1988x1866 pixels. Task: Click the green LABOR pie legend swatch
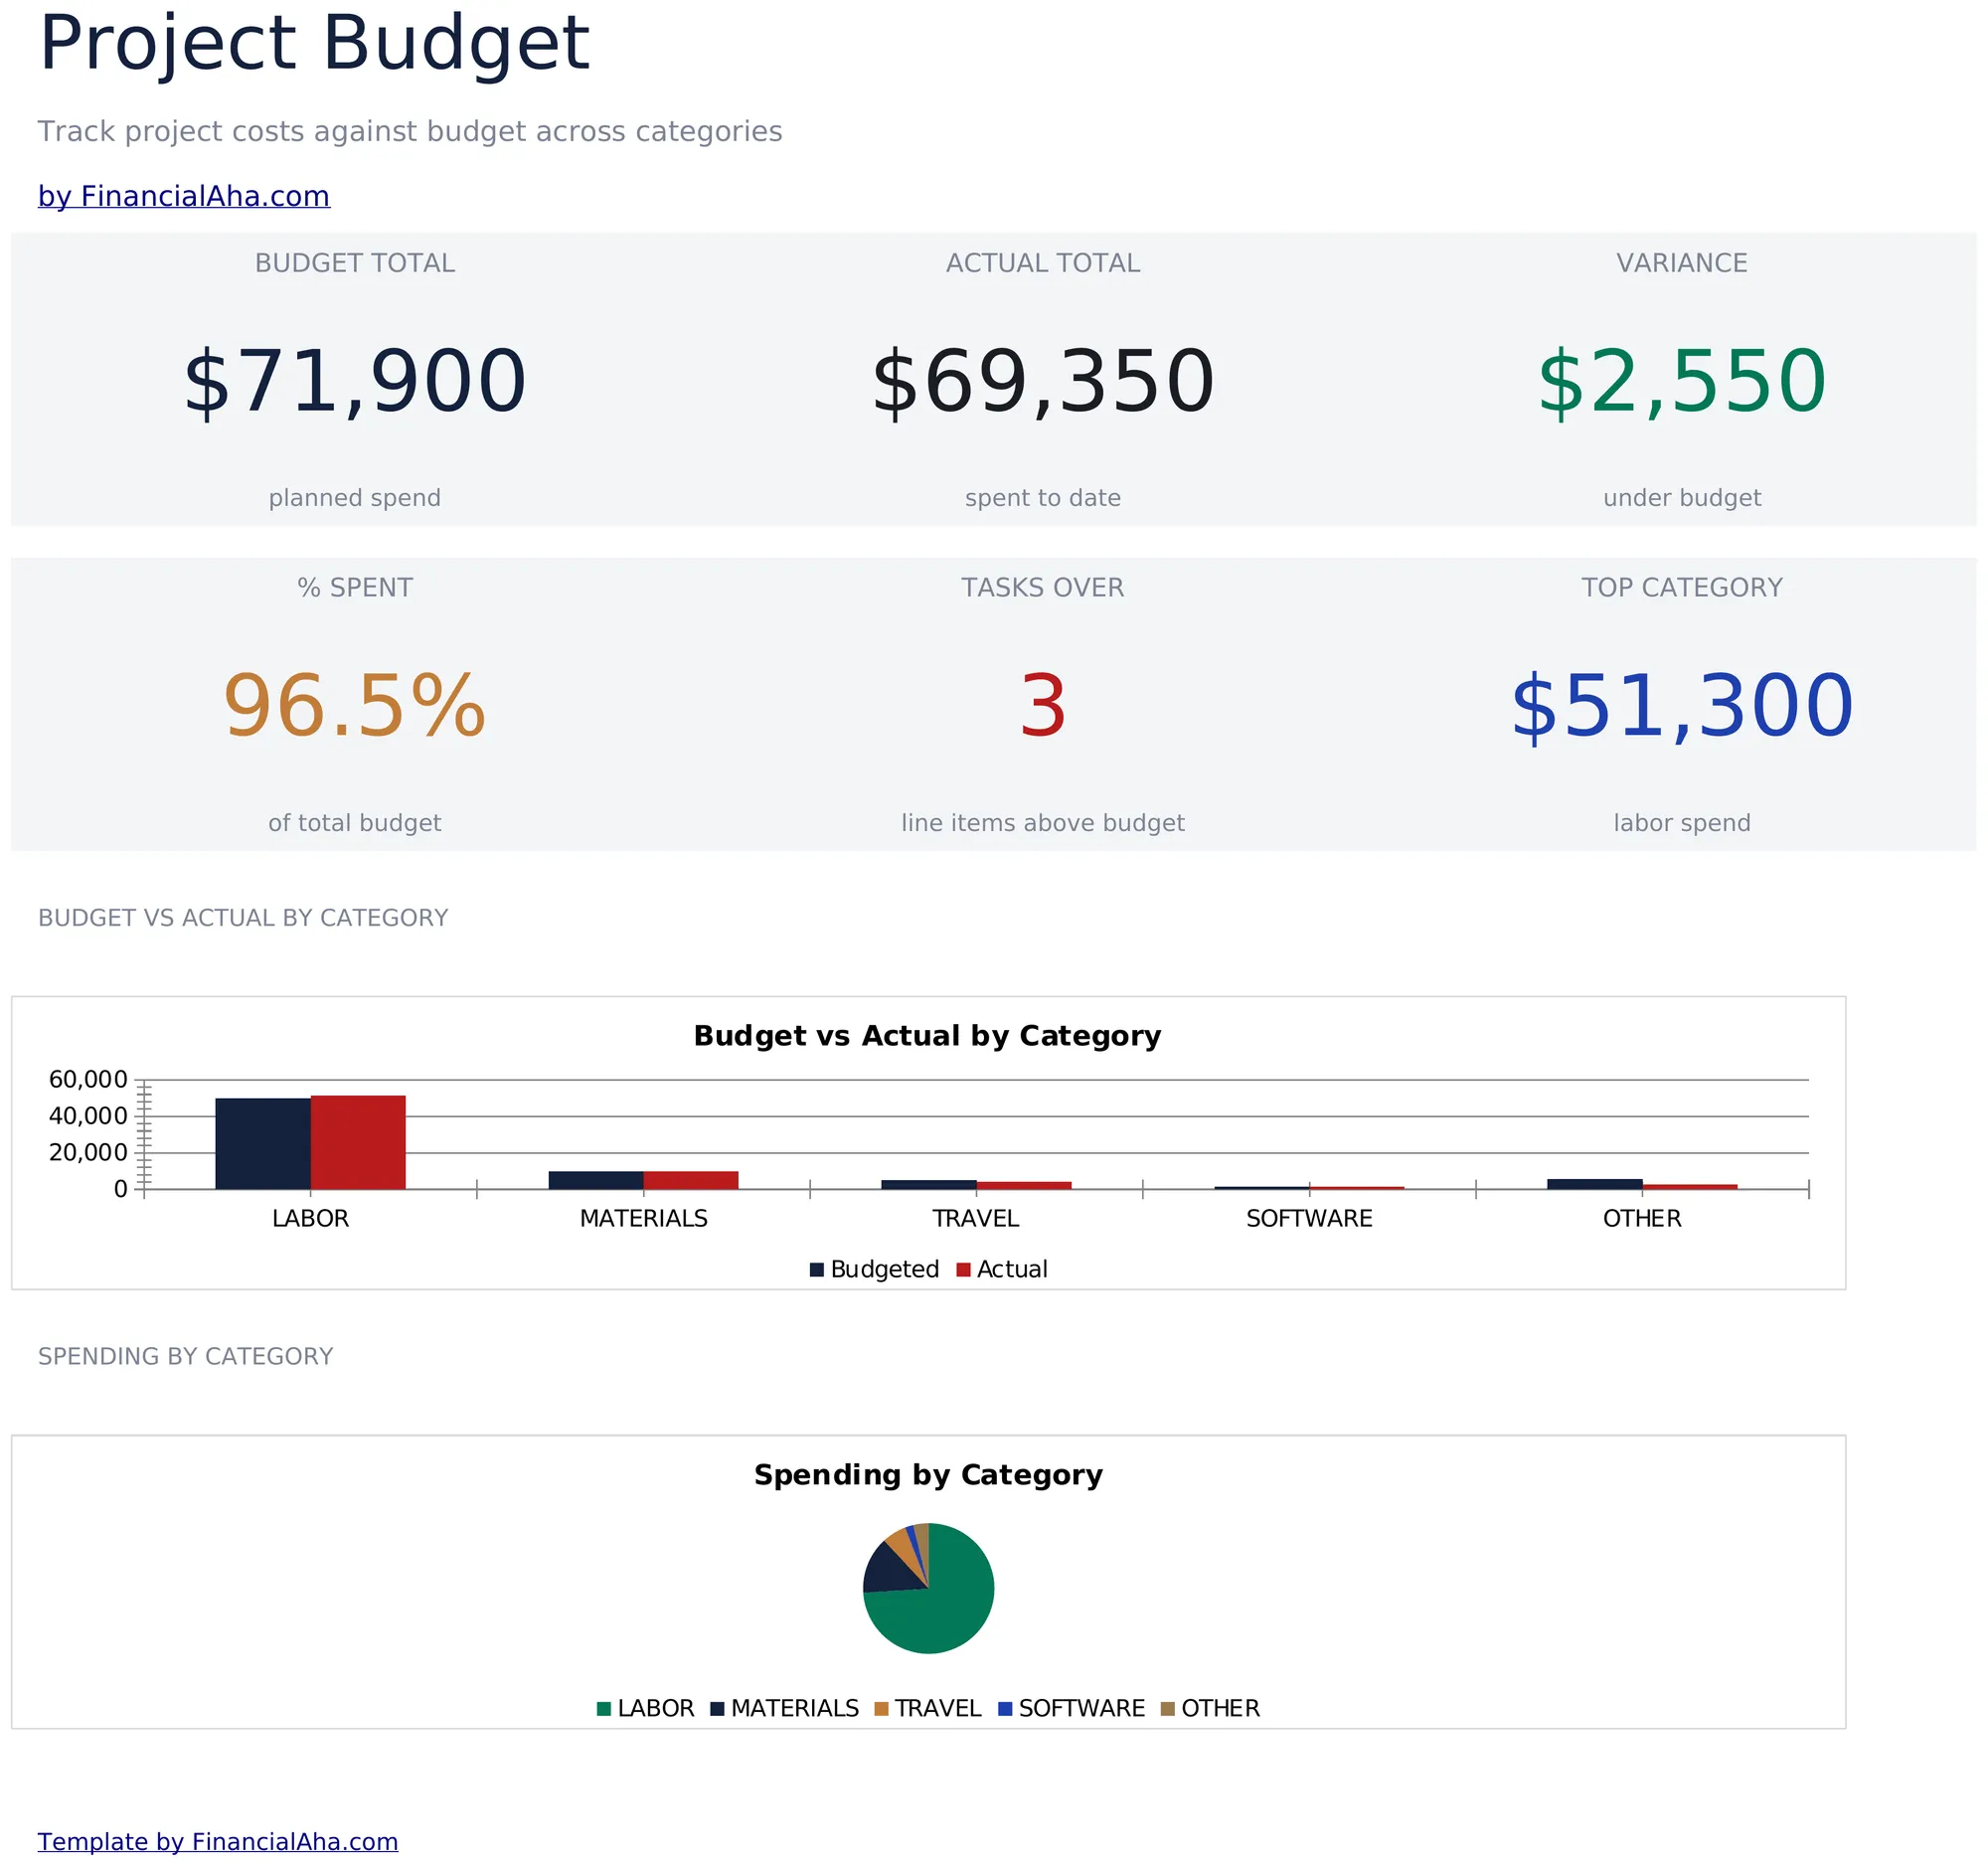tap(604, 1709)
